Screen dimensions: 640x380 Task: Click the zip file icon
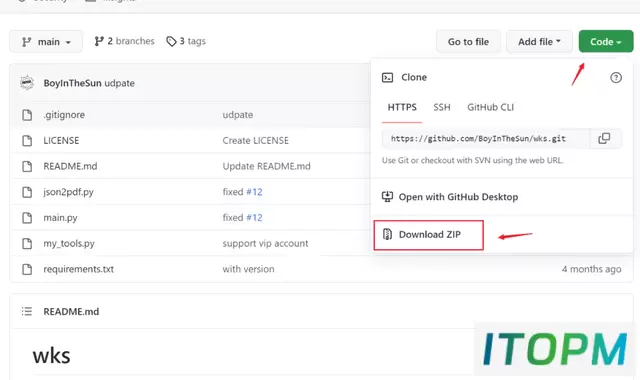(387, 234)
